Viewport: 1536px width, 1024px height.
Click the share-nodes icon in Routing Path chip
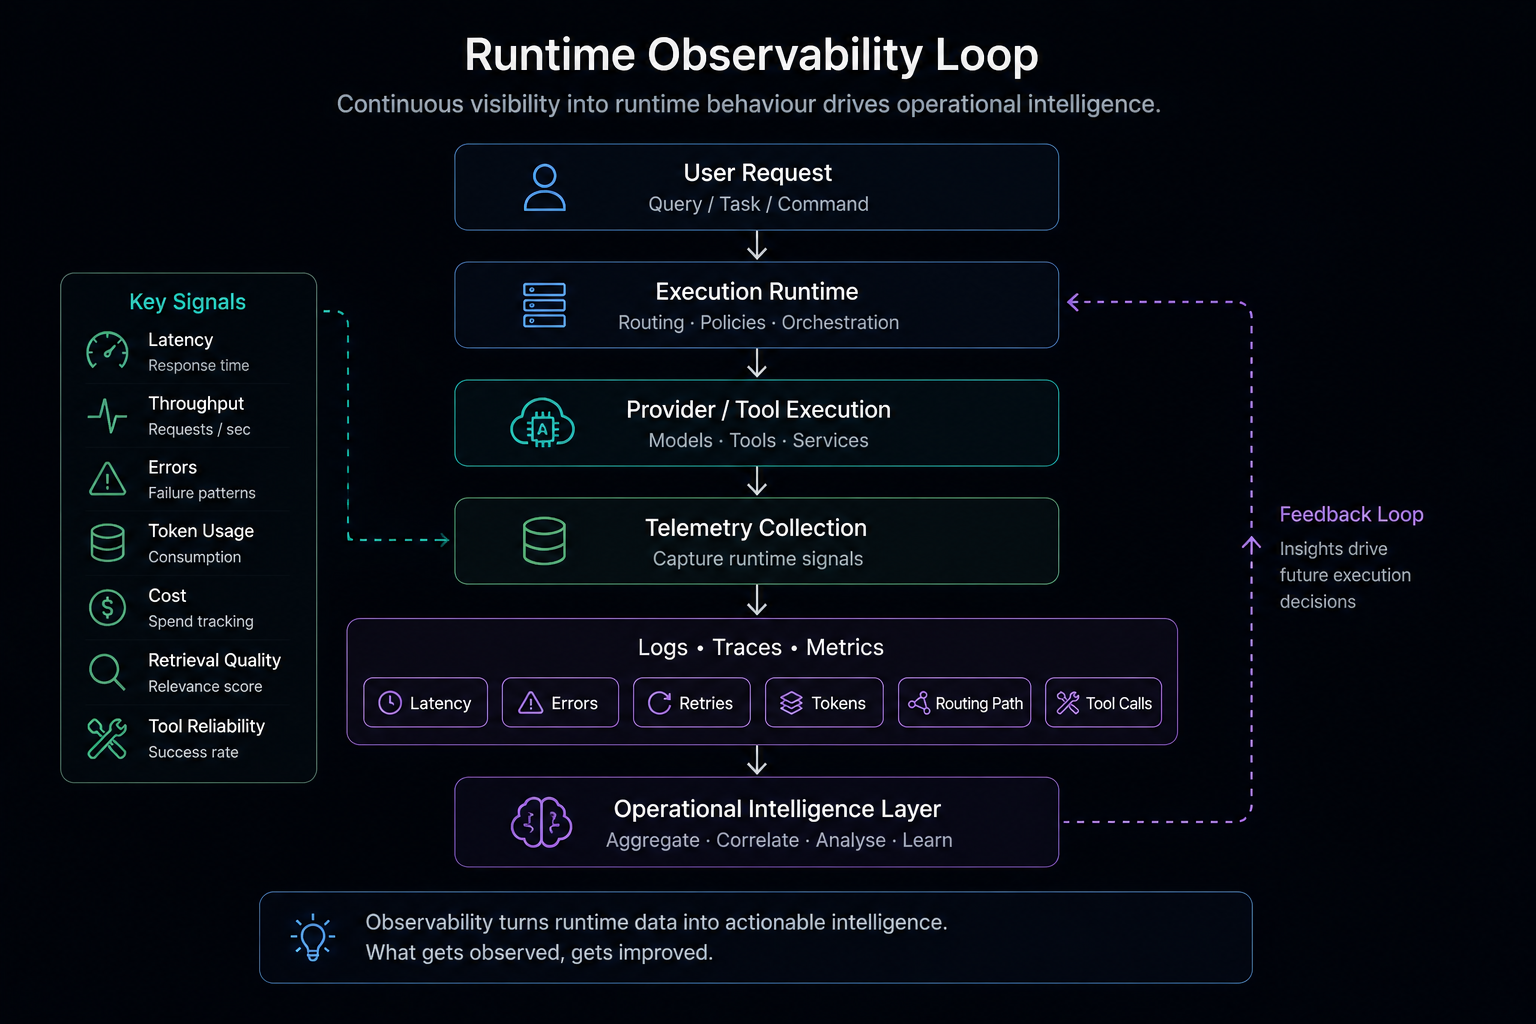pos(919,703)
